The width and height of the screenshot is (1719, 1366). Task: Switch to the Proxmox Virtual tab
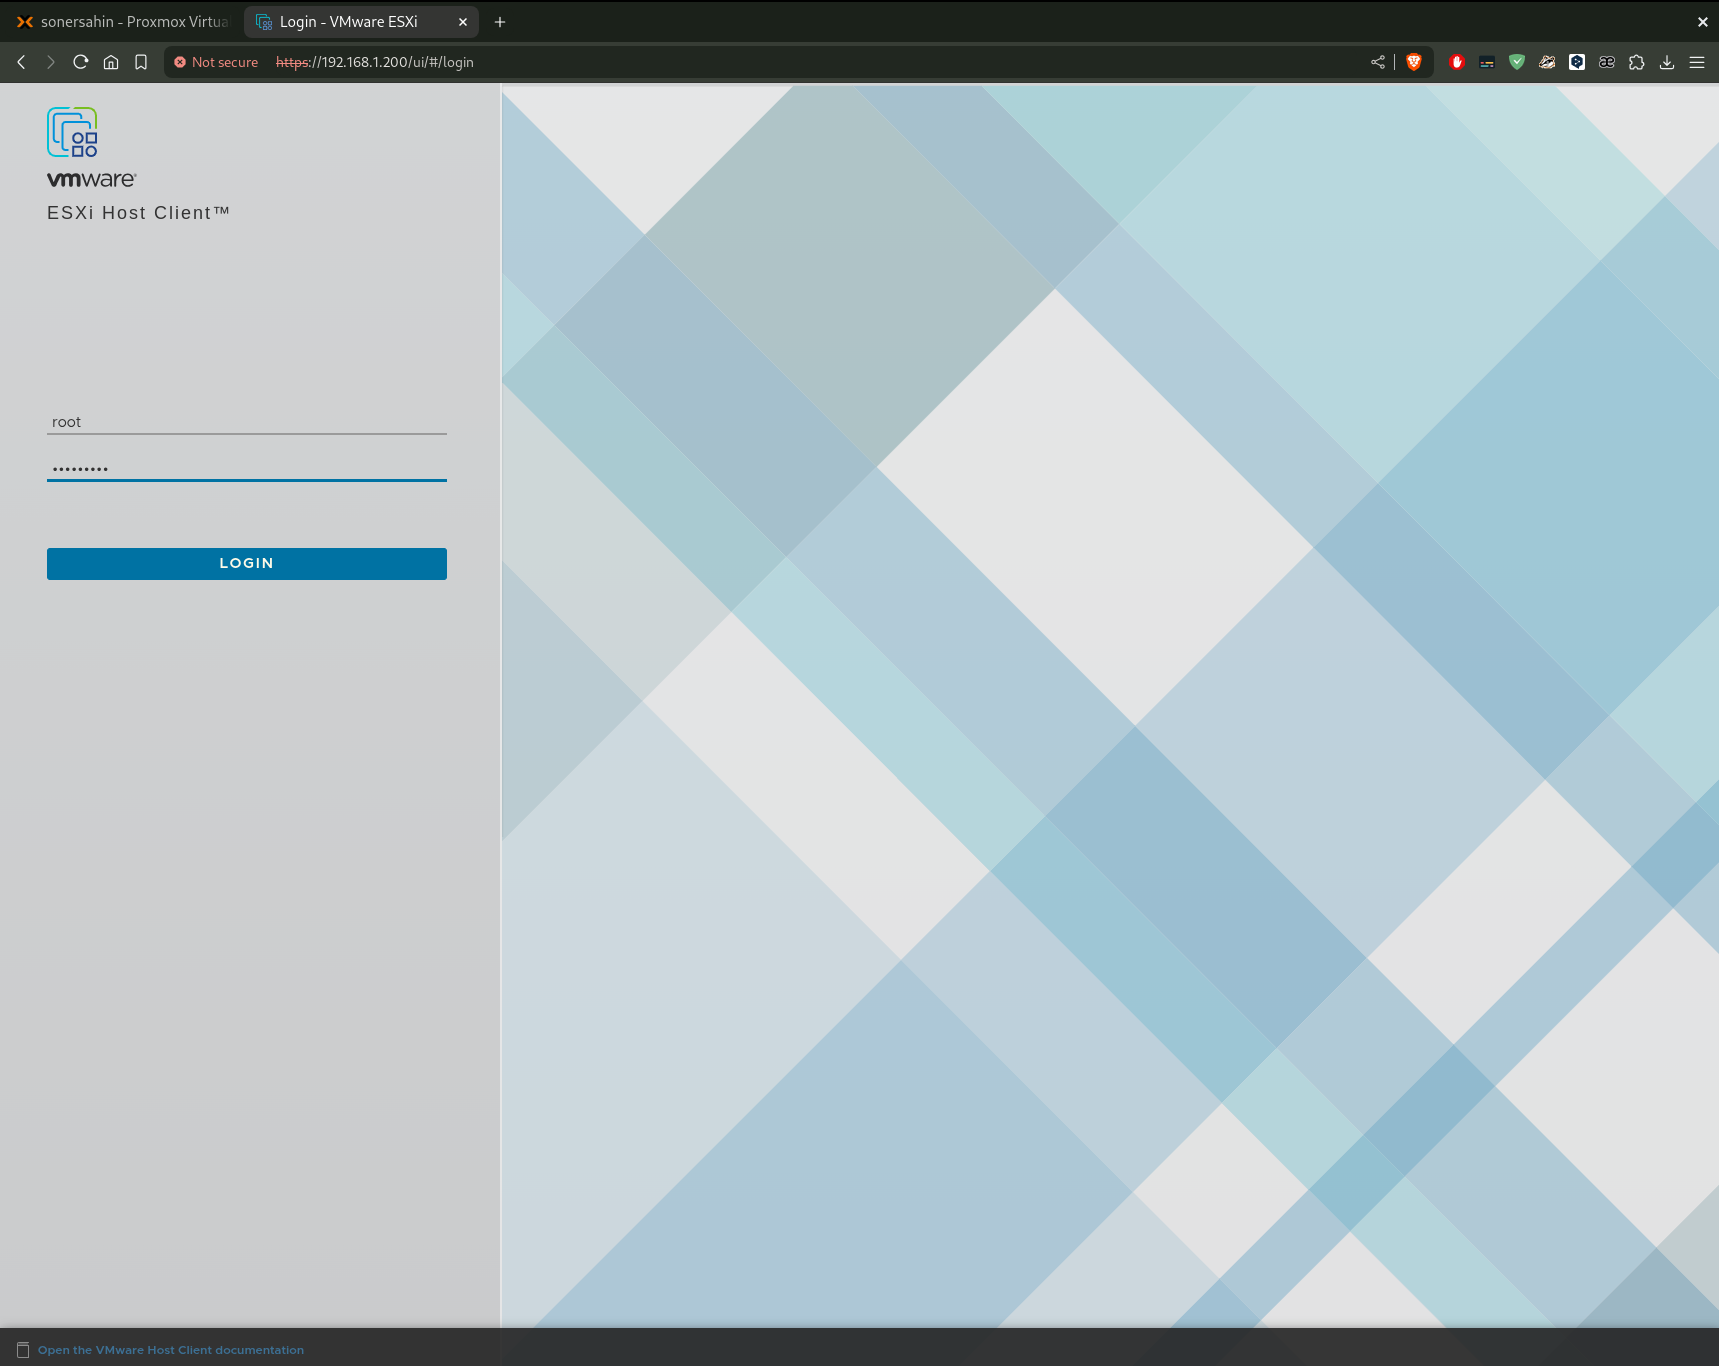tap(120, 21)
